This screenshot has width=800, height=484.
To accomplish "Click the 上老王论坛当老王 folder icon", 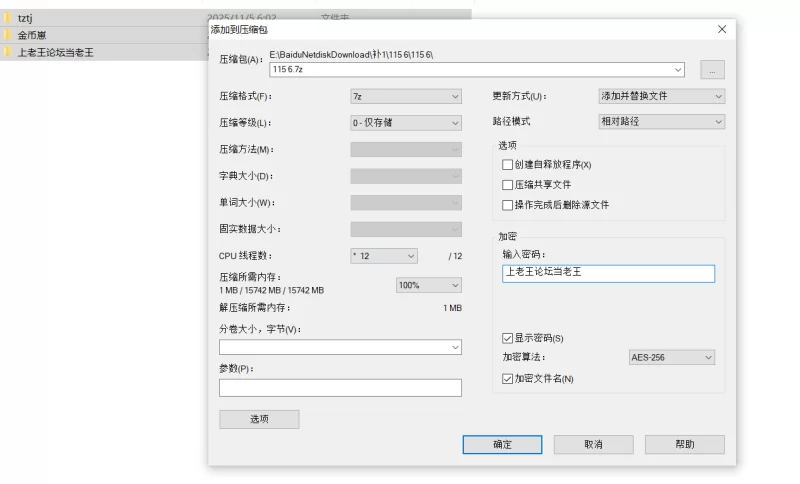I will 8,52.
